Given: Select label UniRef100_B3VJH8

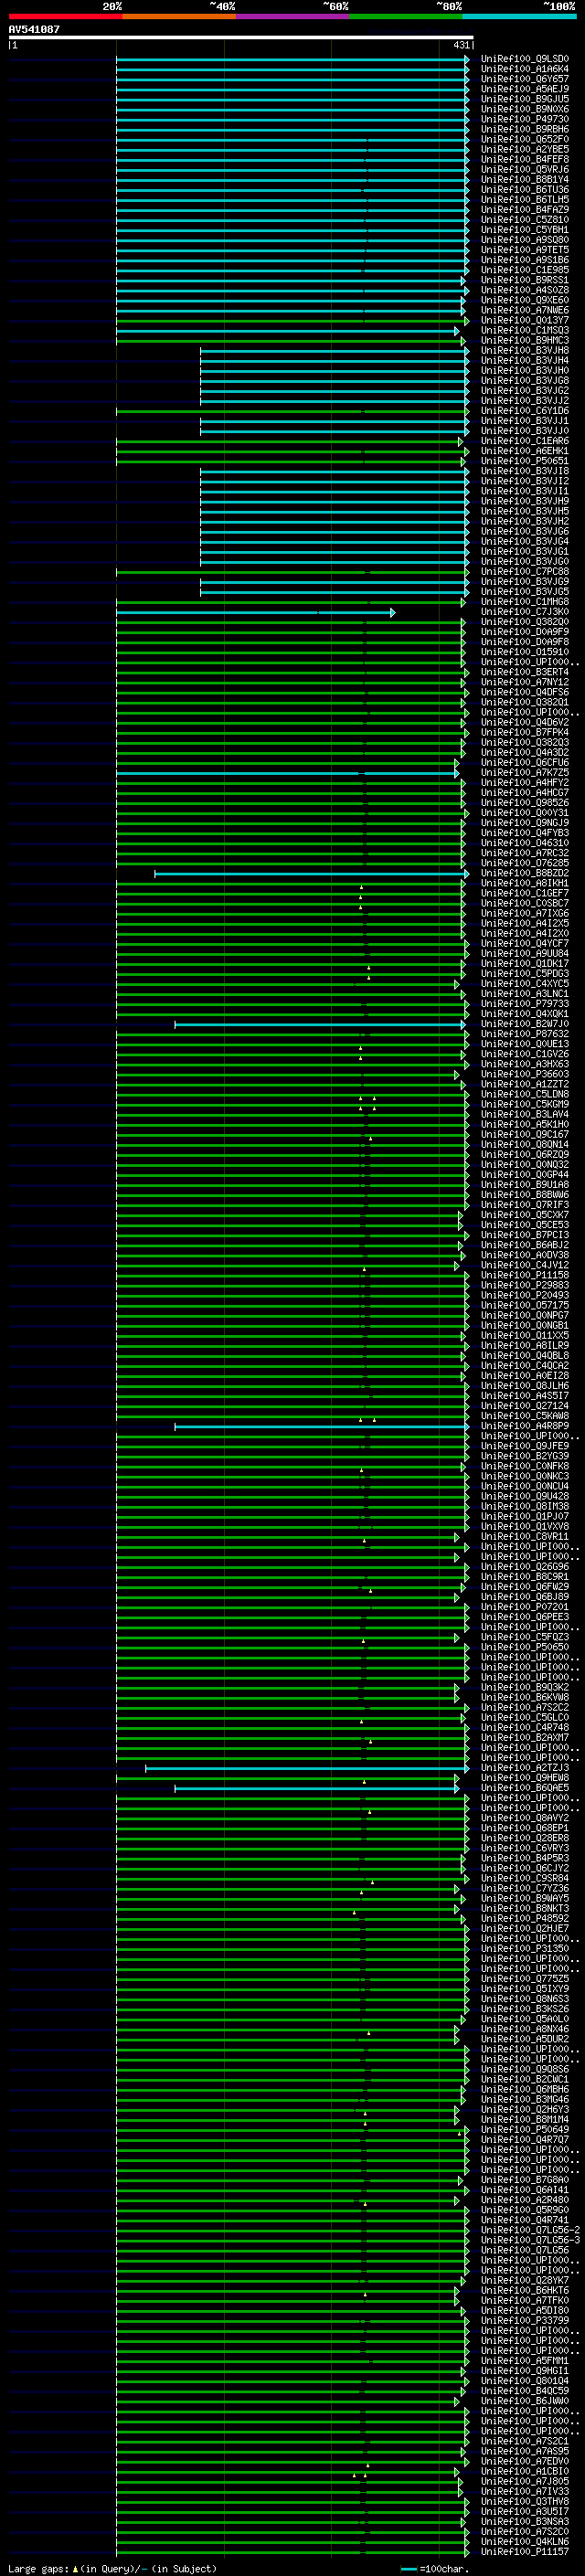Looking at the screenshot, I should coord(524,350).
